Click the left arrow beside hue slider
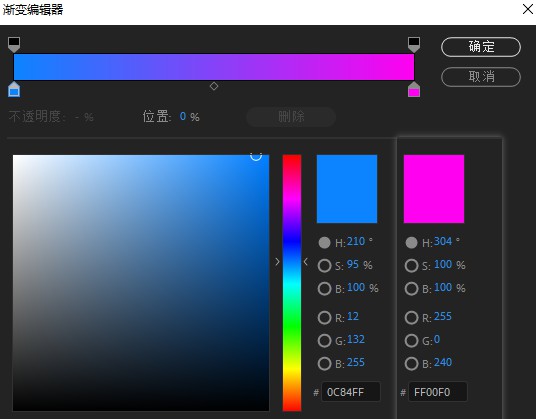 click(306, 262)
